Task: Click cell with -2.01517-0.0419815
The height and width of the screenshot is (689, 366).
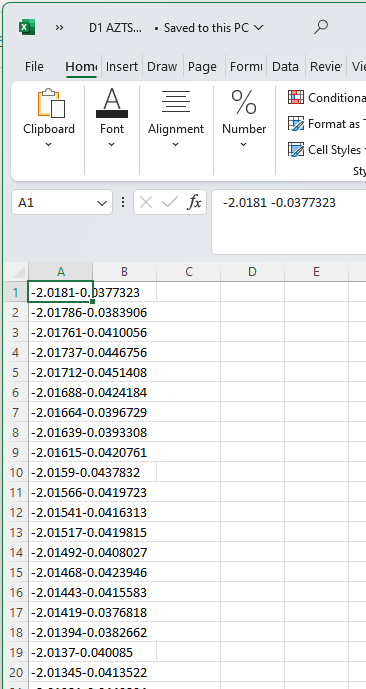Action: tap(61, 533)
